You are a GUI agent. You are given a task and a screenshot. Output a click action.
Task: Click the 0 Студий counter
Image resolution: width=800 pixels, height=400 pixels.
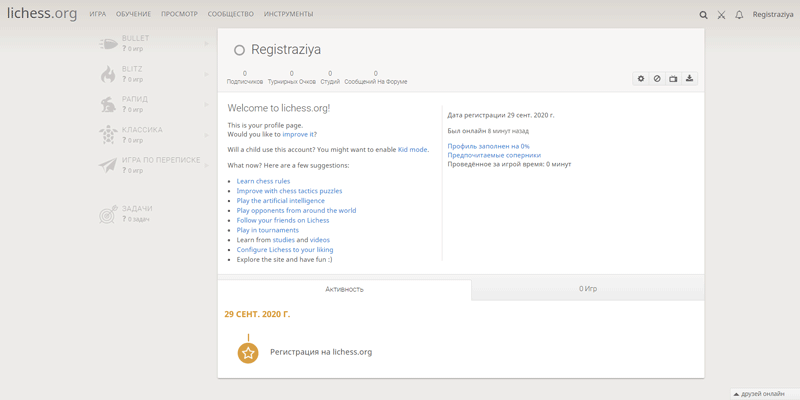tap(330, 78)
